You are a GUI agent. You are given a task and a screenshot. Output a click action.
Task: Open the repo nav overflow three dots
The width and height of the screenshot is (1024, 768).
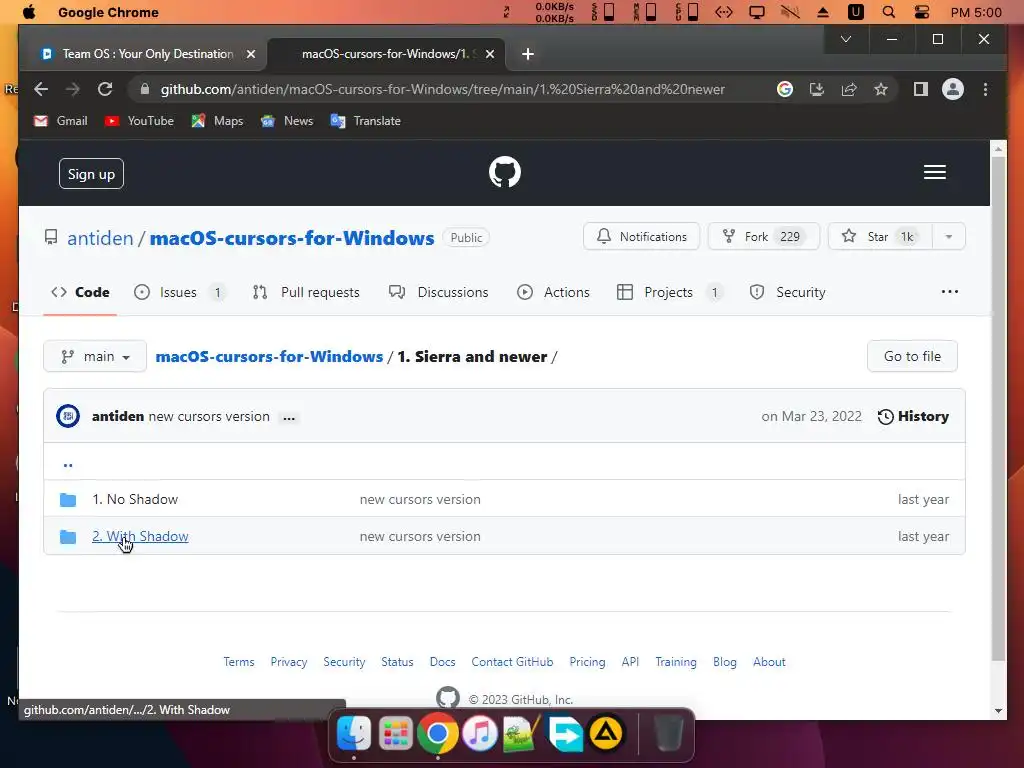[950, 292]
